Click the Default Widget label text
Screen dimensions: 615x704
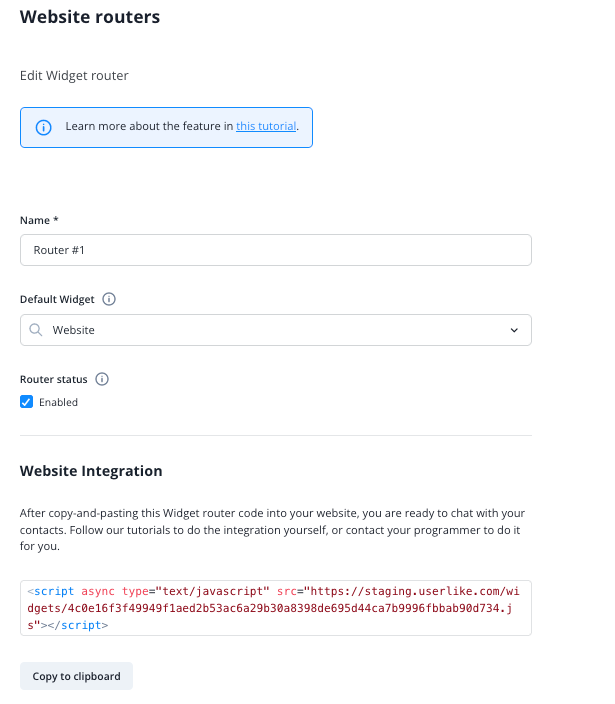coord(57,299)
